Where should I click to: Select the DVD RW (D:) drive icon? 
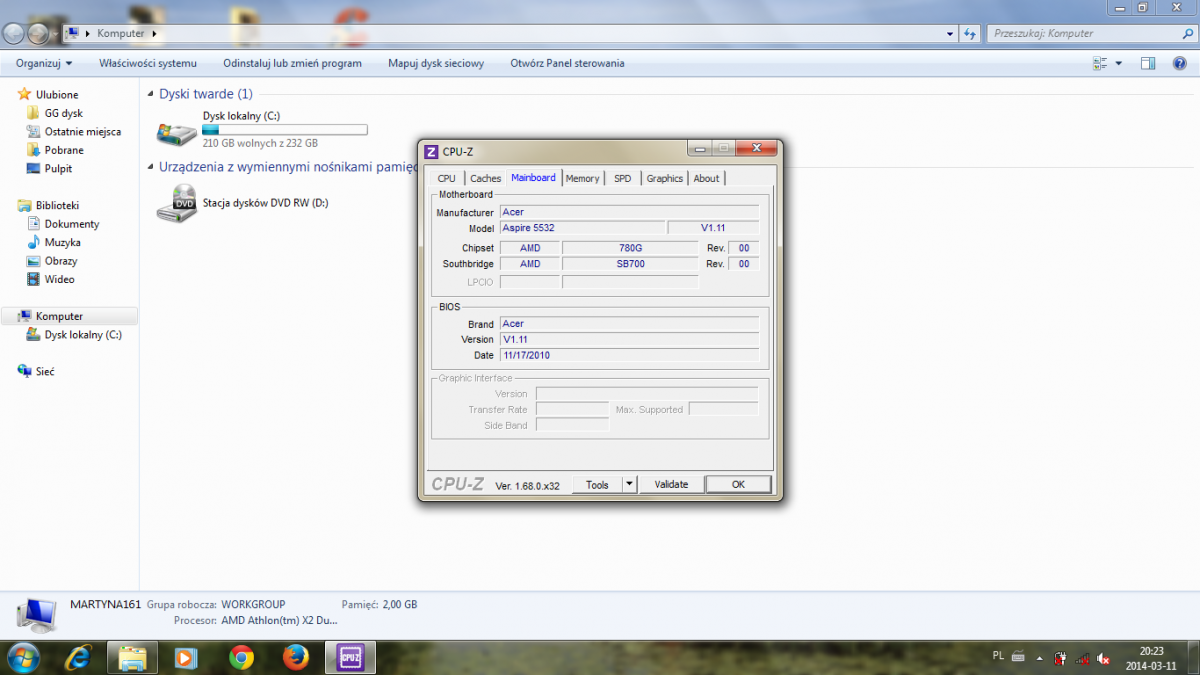tap(177, 203)
